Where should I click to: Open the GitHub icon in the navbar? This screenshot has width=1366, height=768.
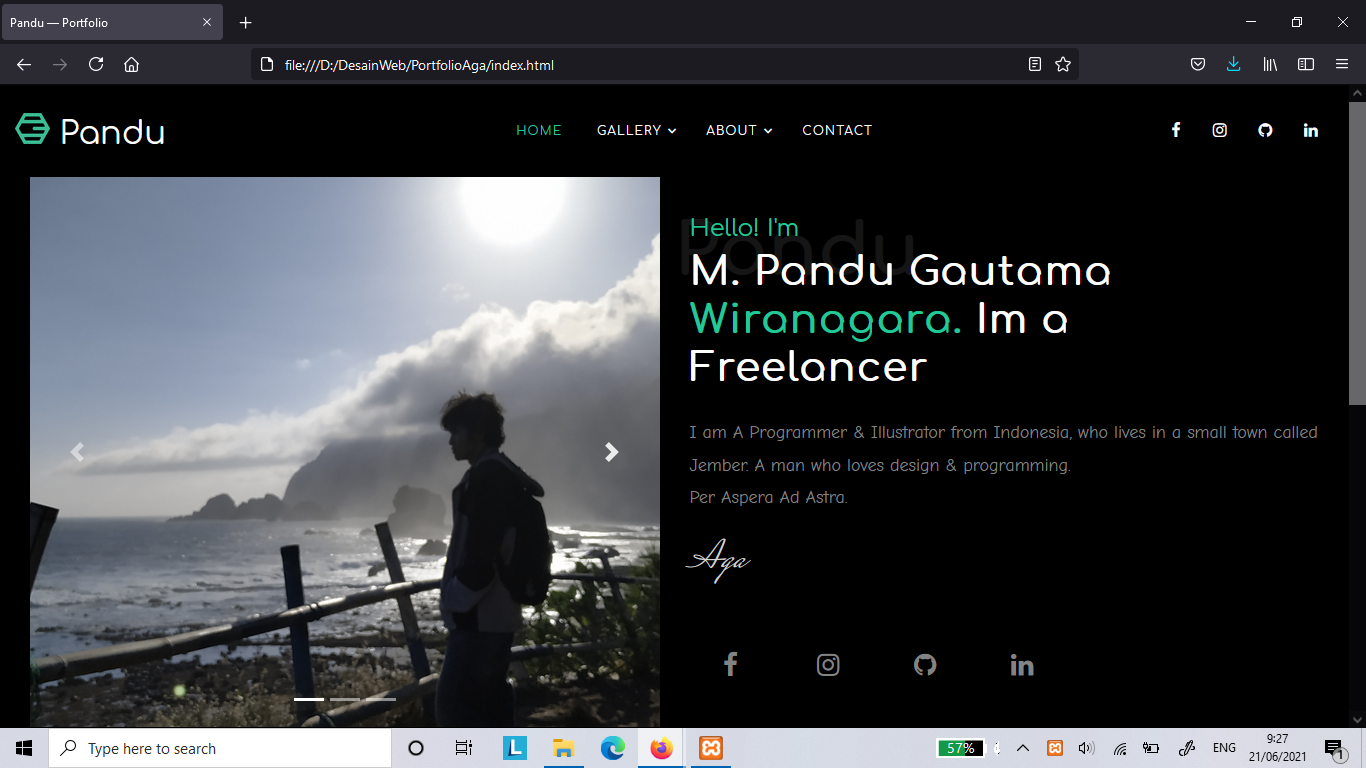(x=1265, y=130)
